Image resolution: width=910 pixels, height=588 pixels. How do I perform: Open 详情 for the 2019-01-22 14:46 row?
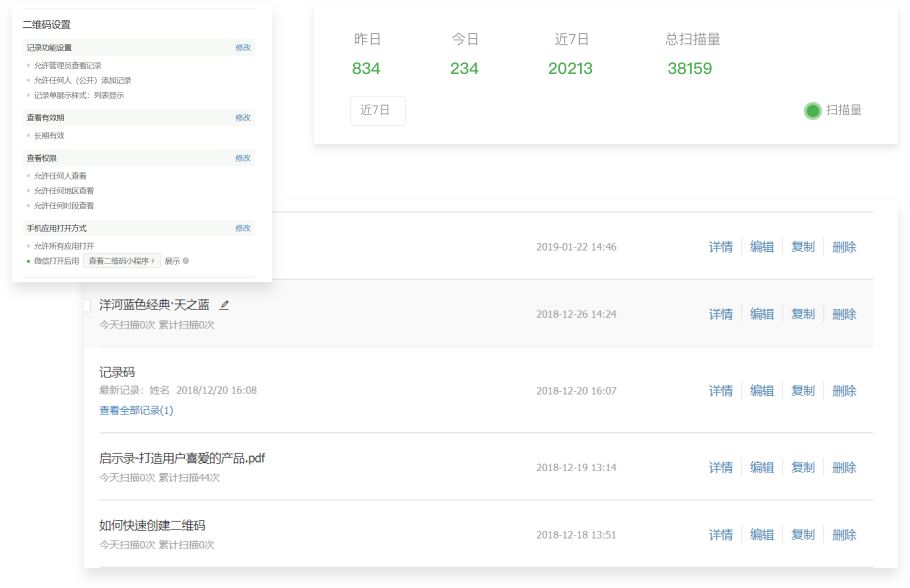721,247
